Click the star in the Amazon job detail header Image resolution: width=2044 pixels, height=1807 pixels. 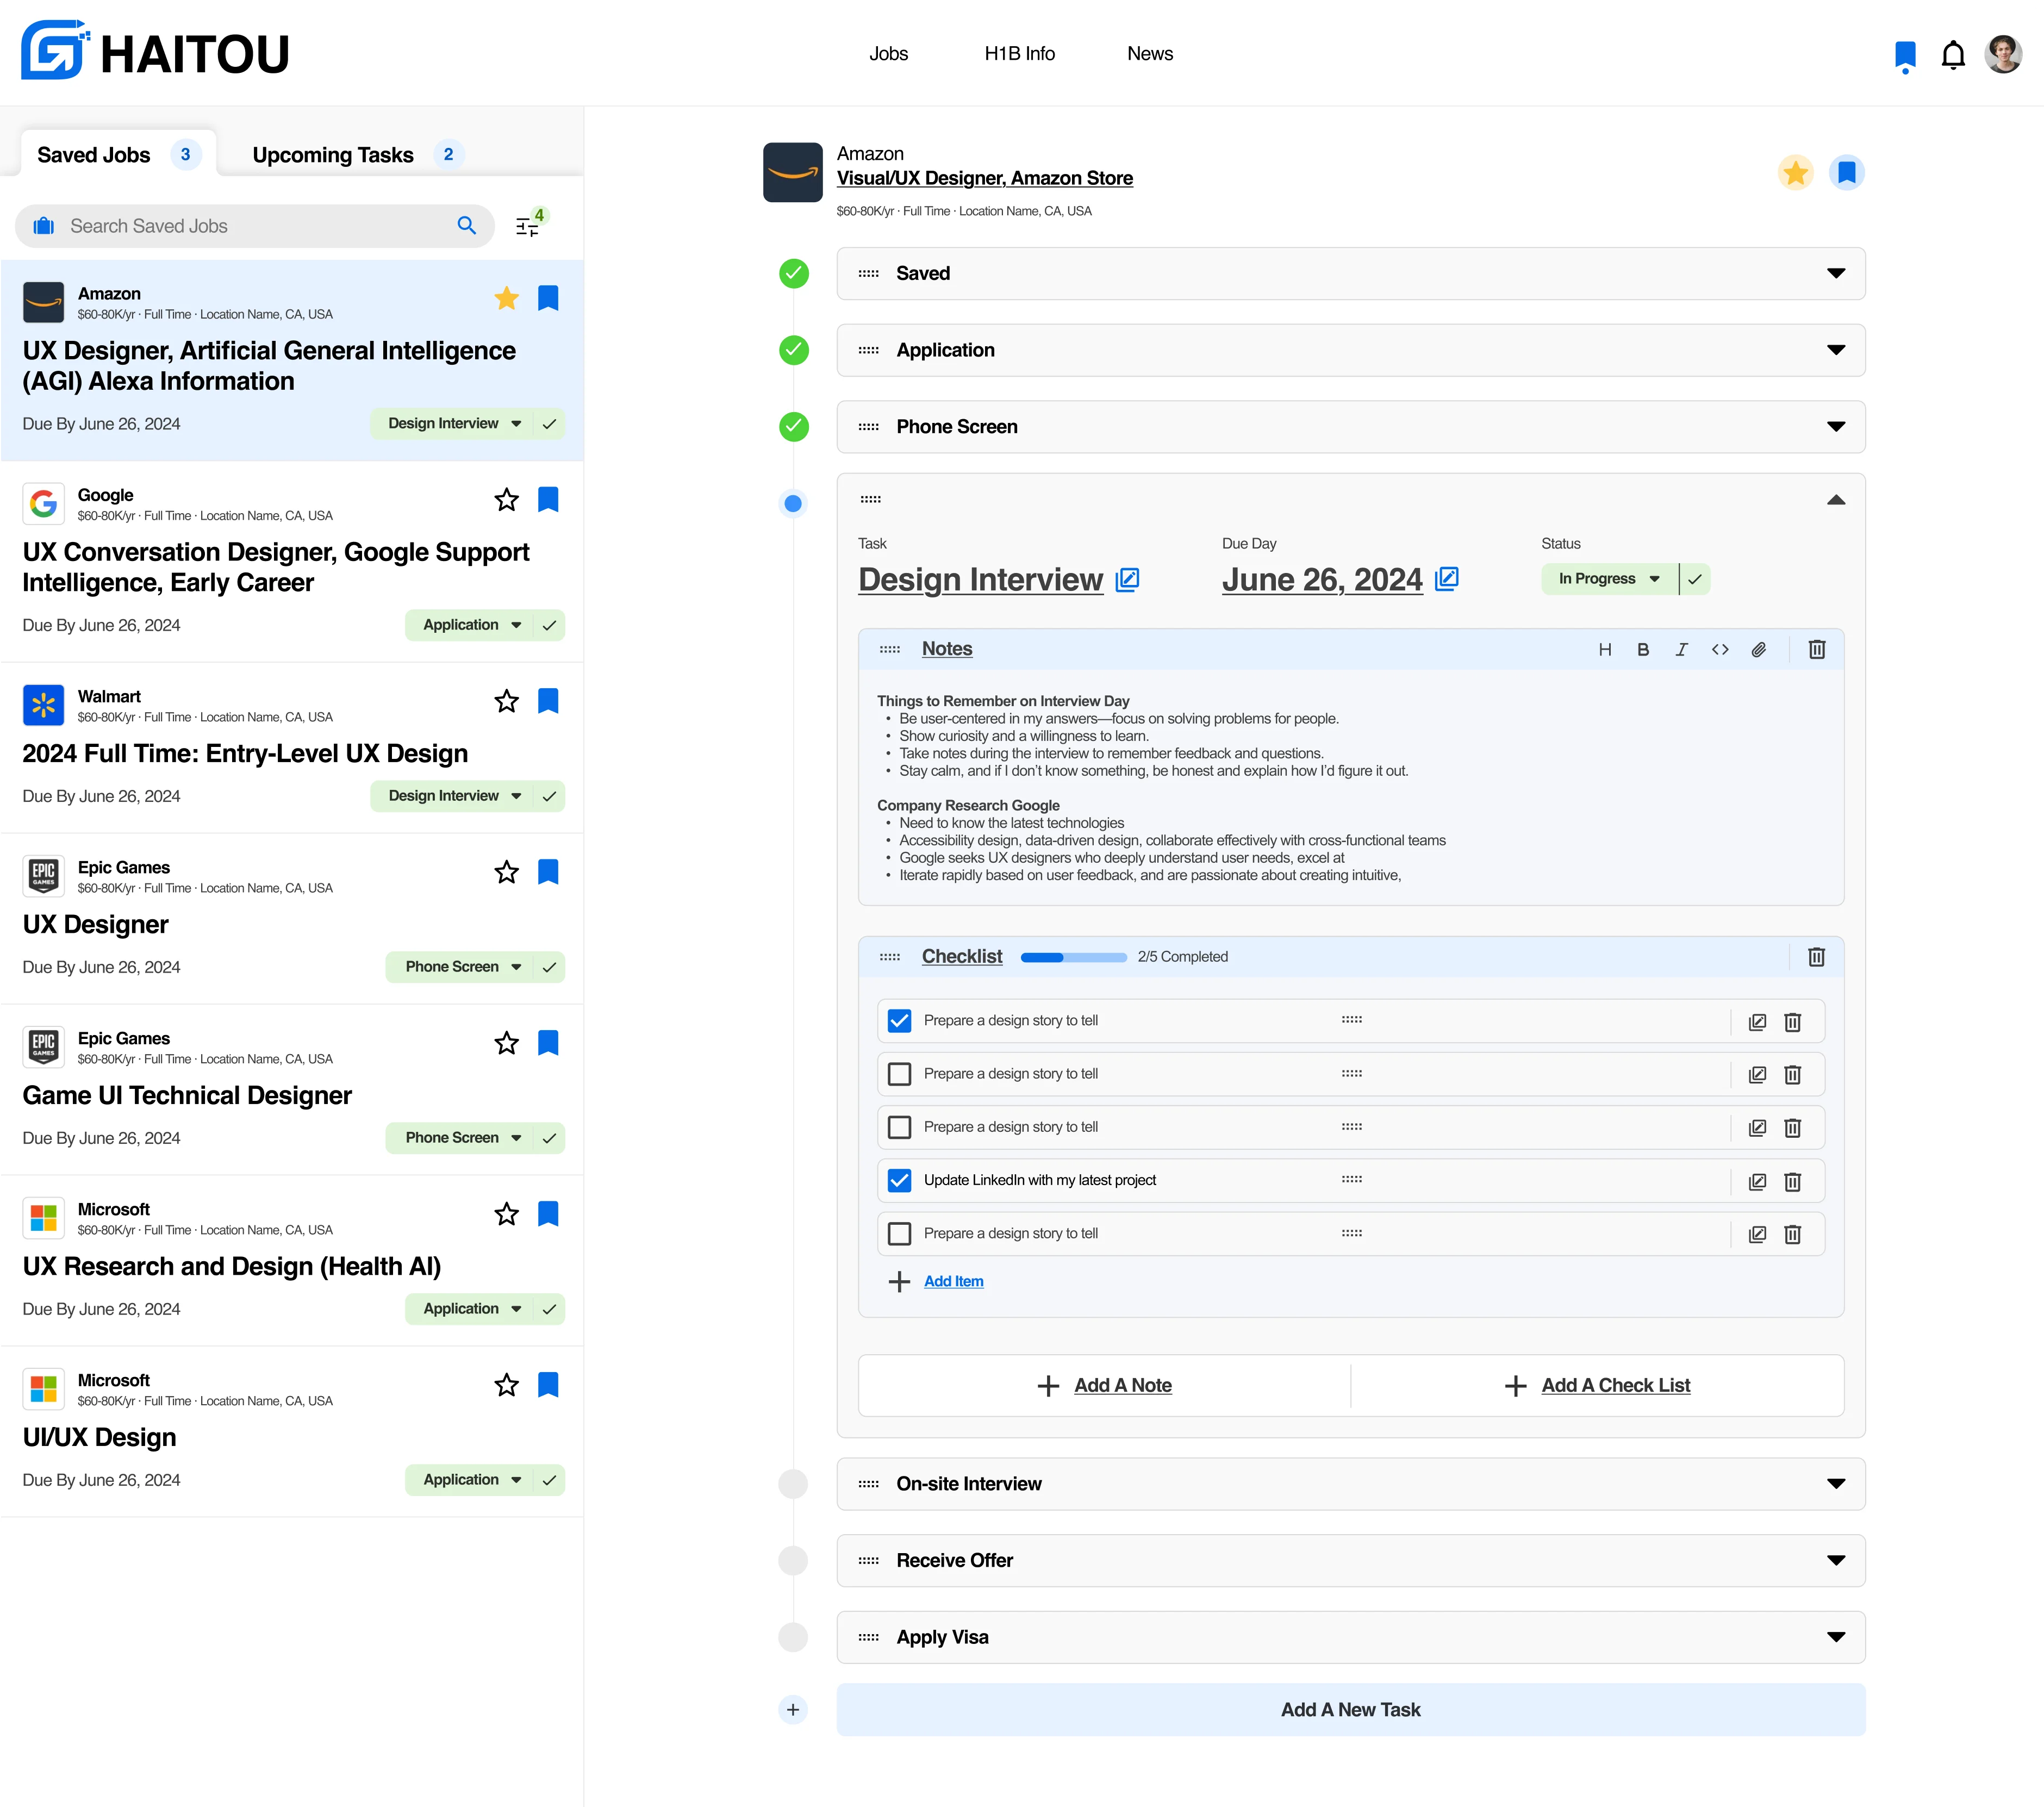1796,173
